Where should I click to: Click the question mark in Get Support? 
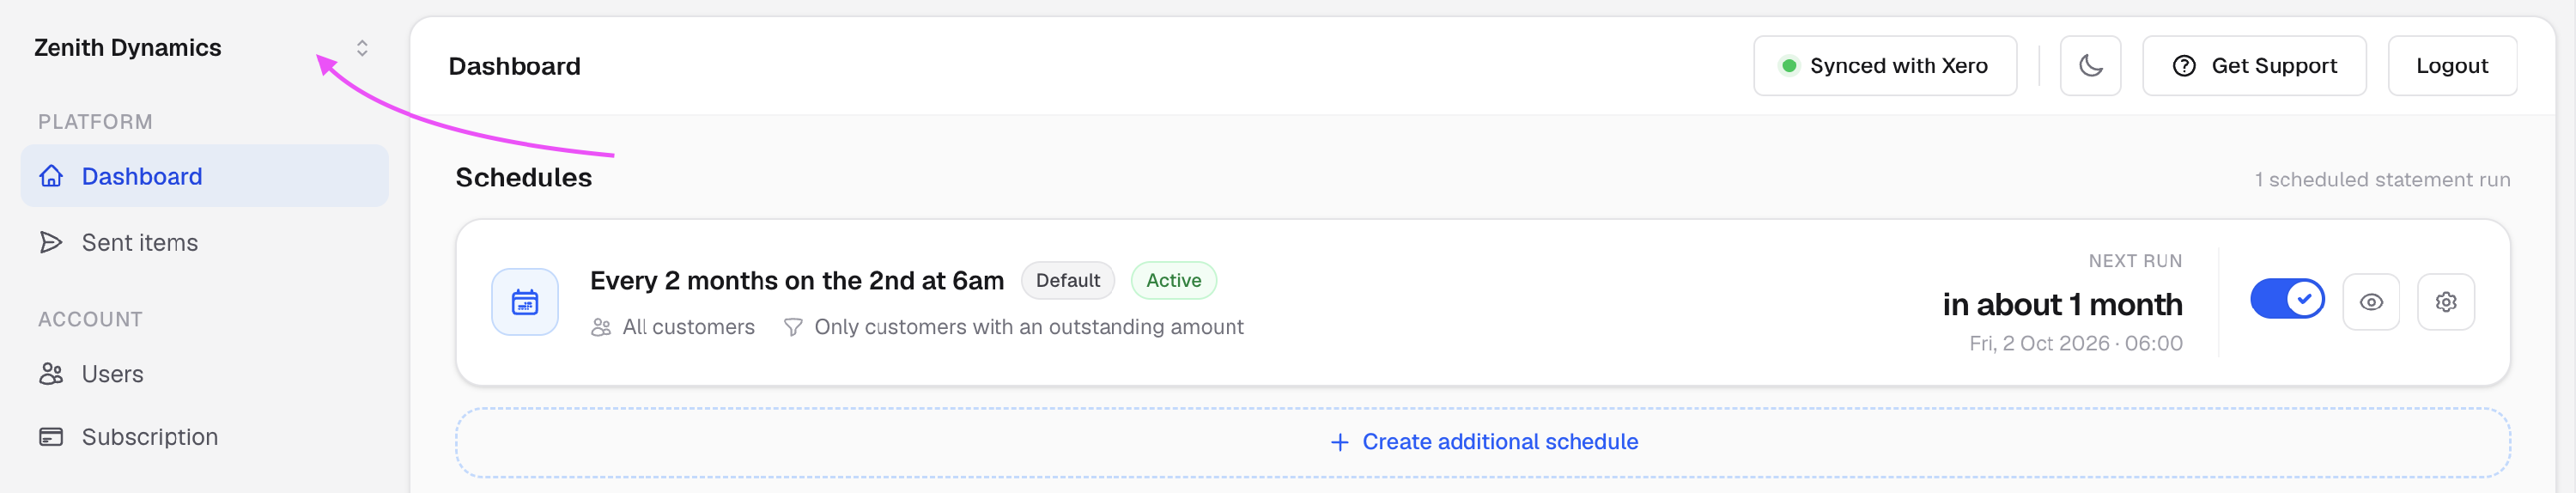[x=2184, y=66]
